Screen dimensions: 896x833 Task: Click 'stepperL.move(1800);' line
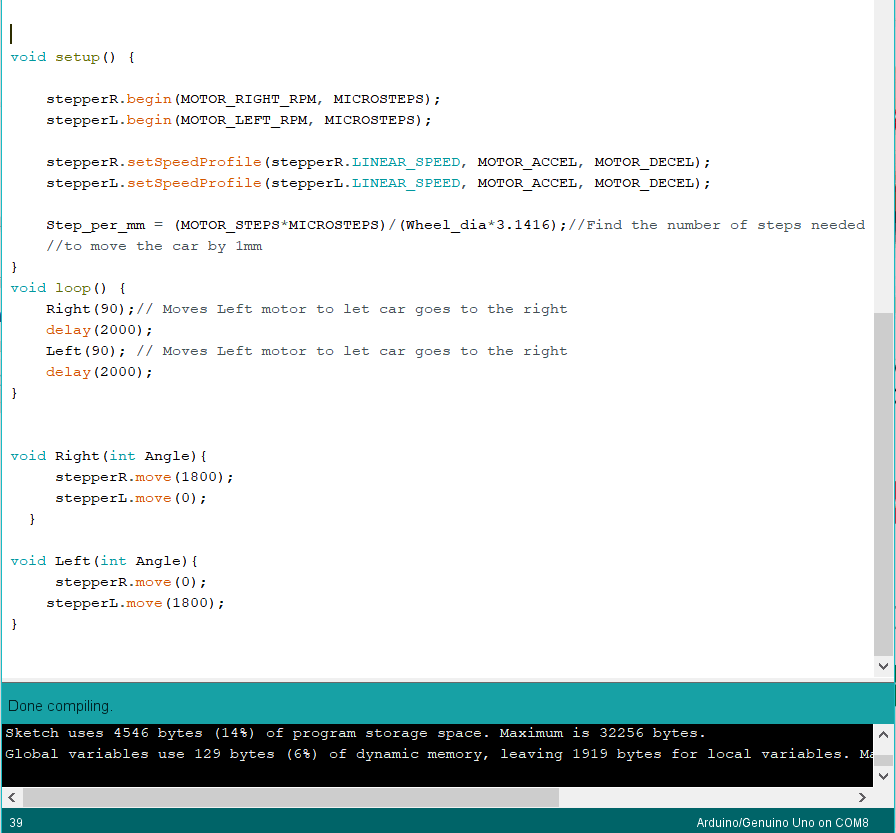(x=135, y=603)
